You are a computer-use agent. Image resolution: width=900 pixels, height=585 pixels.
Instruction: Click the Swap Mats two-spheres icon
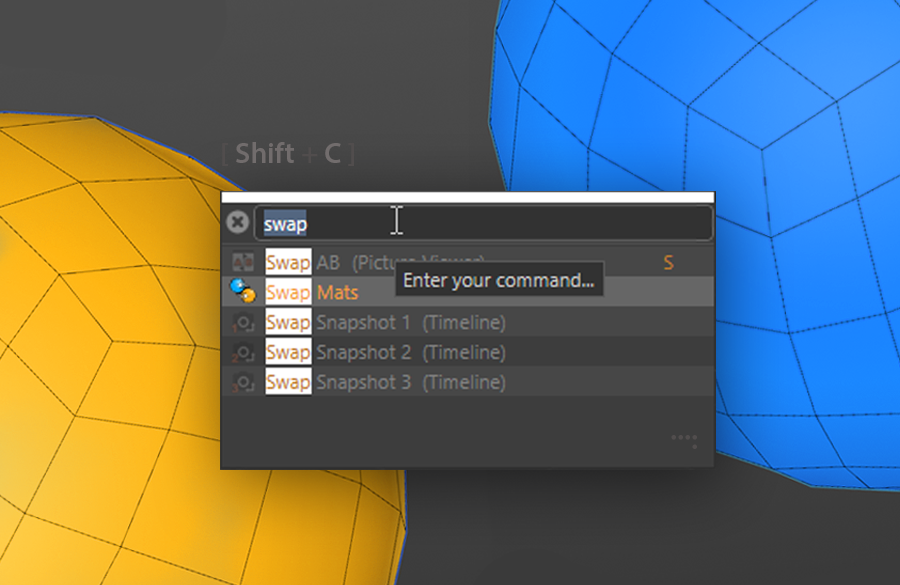[243, 292]
